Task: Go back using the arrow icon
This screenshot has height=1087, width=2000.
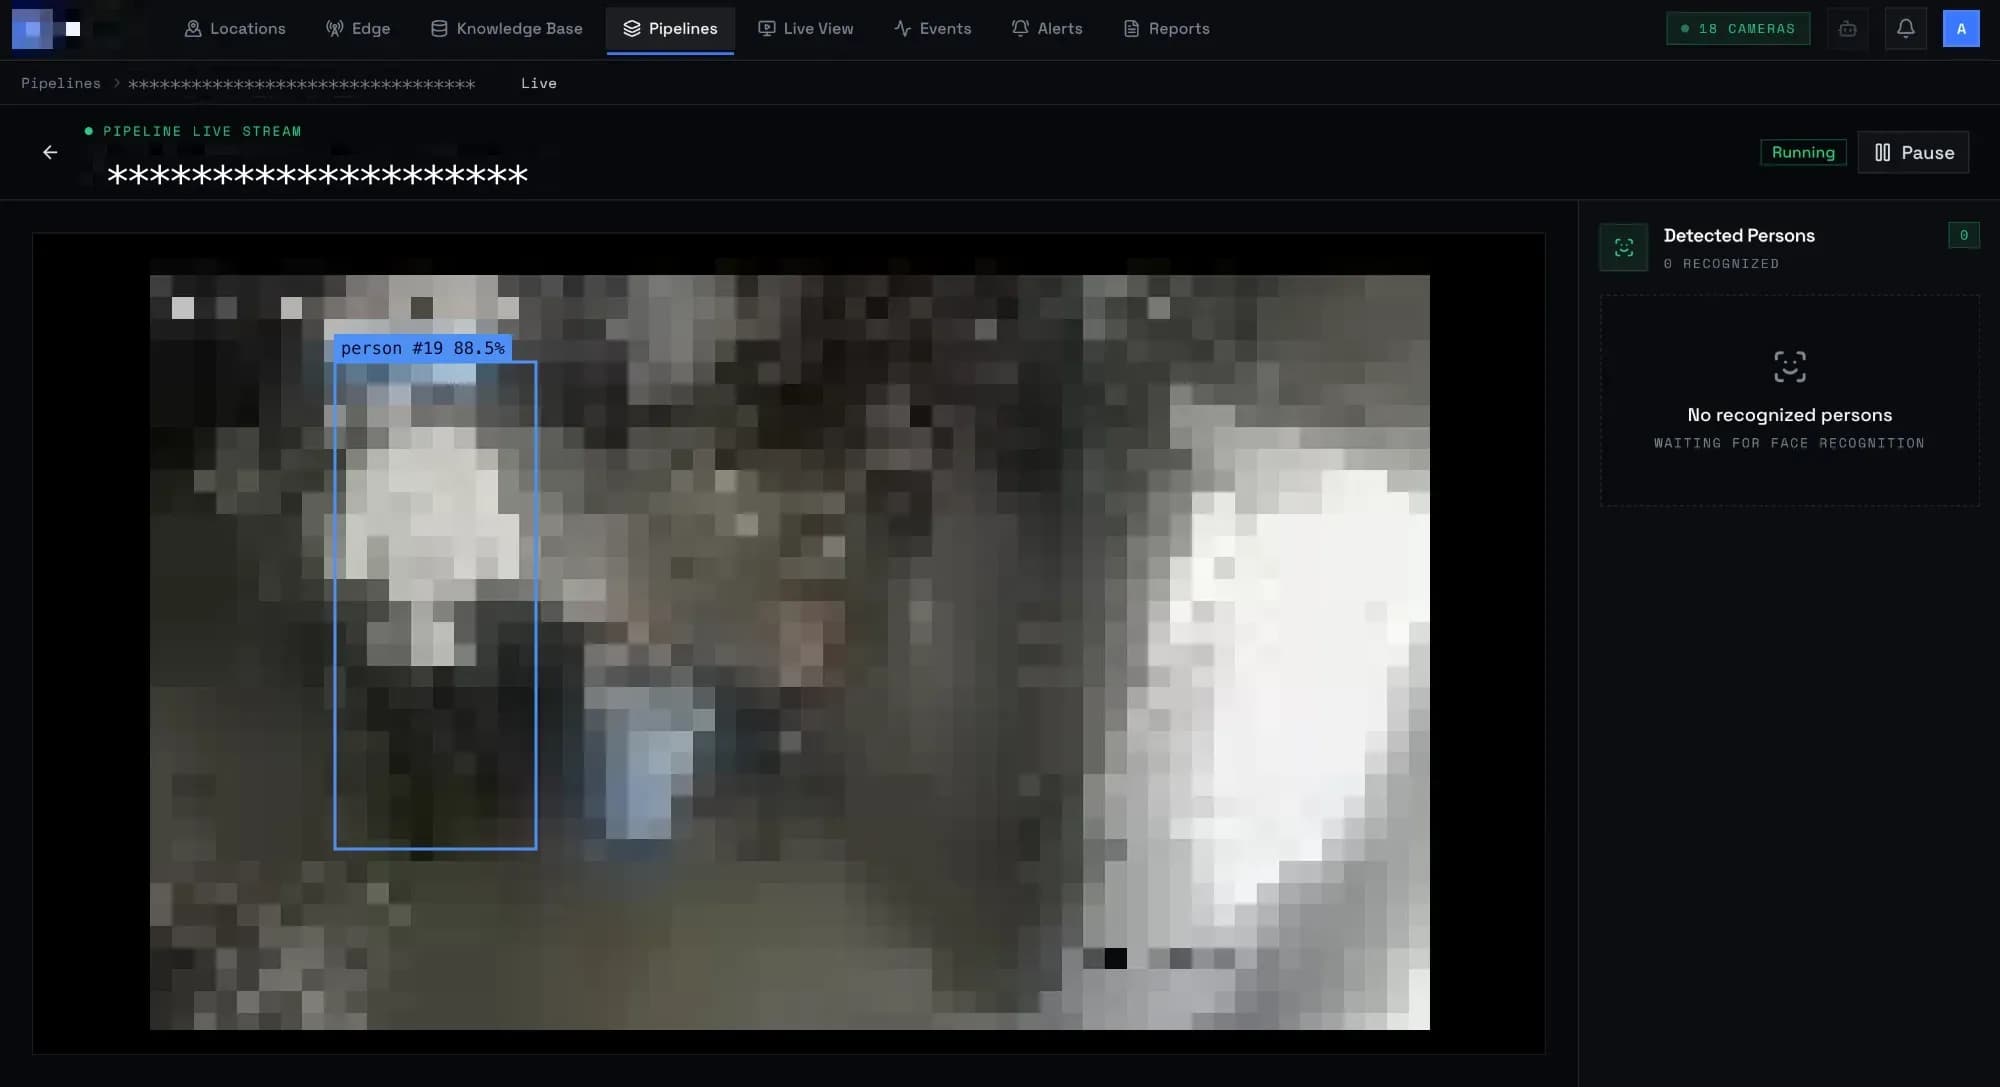Action: (x=50, y=152)
